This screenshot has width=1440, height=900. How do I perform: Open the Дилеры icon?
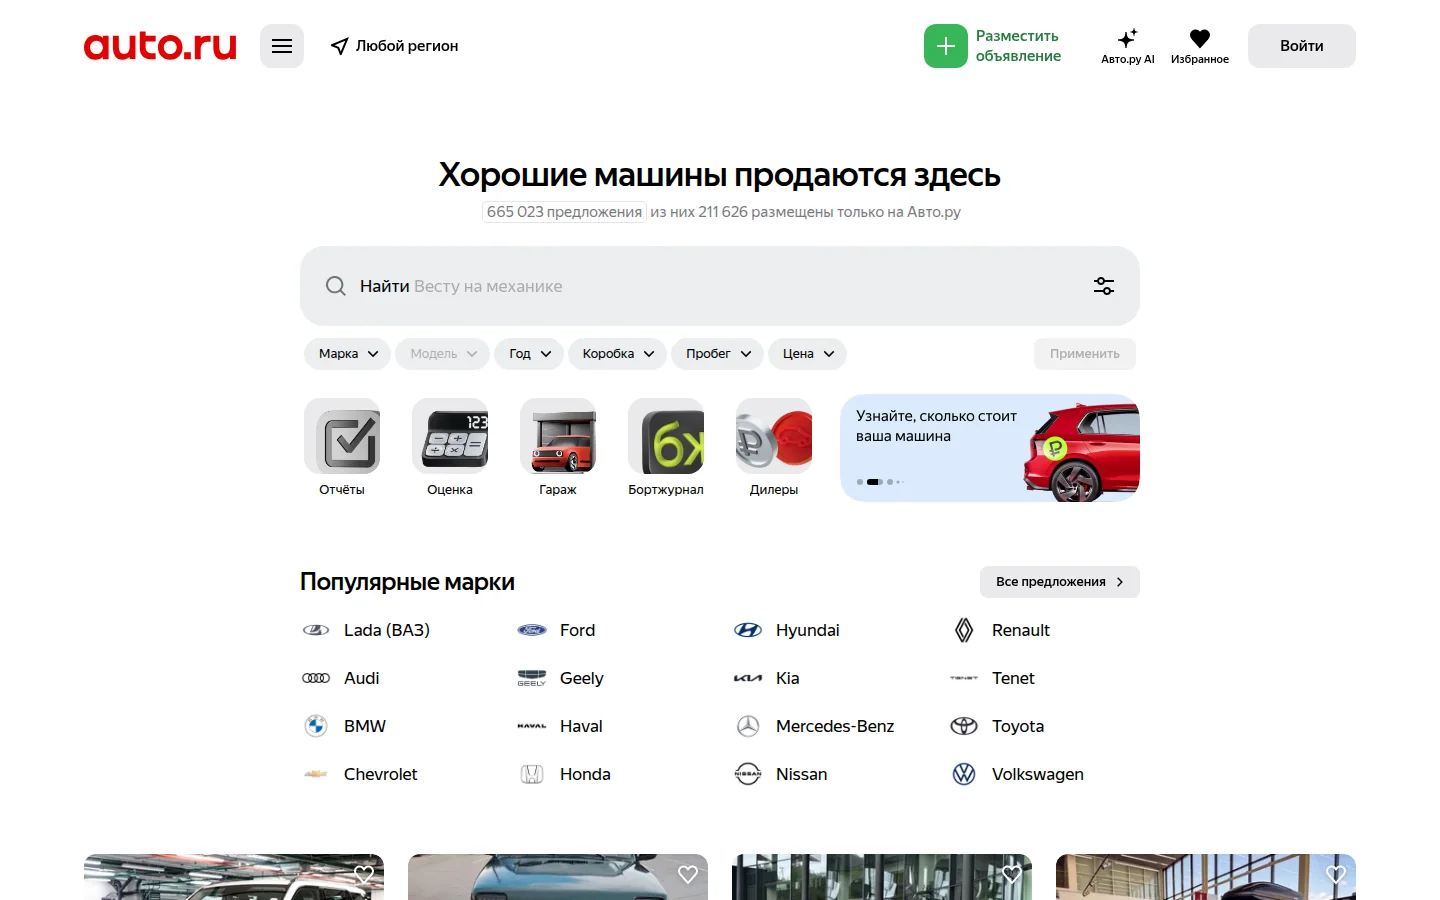(774, 436)
